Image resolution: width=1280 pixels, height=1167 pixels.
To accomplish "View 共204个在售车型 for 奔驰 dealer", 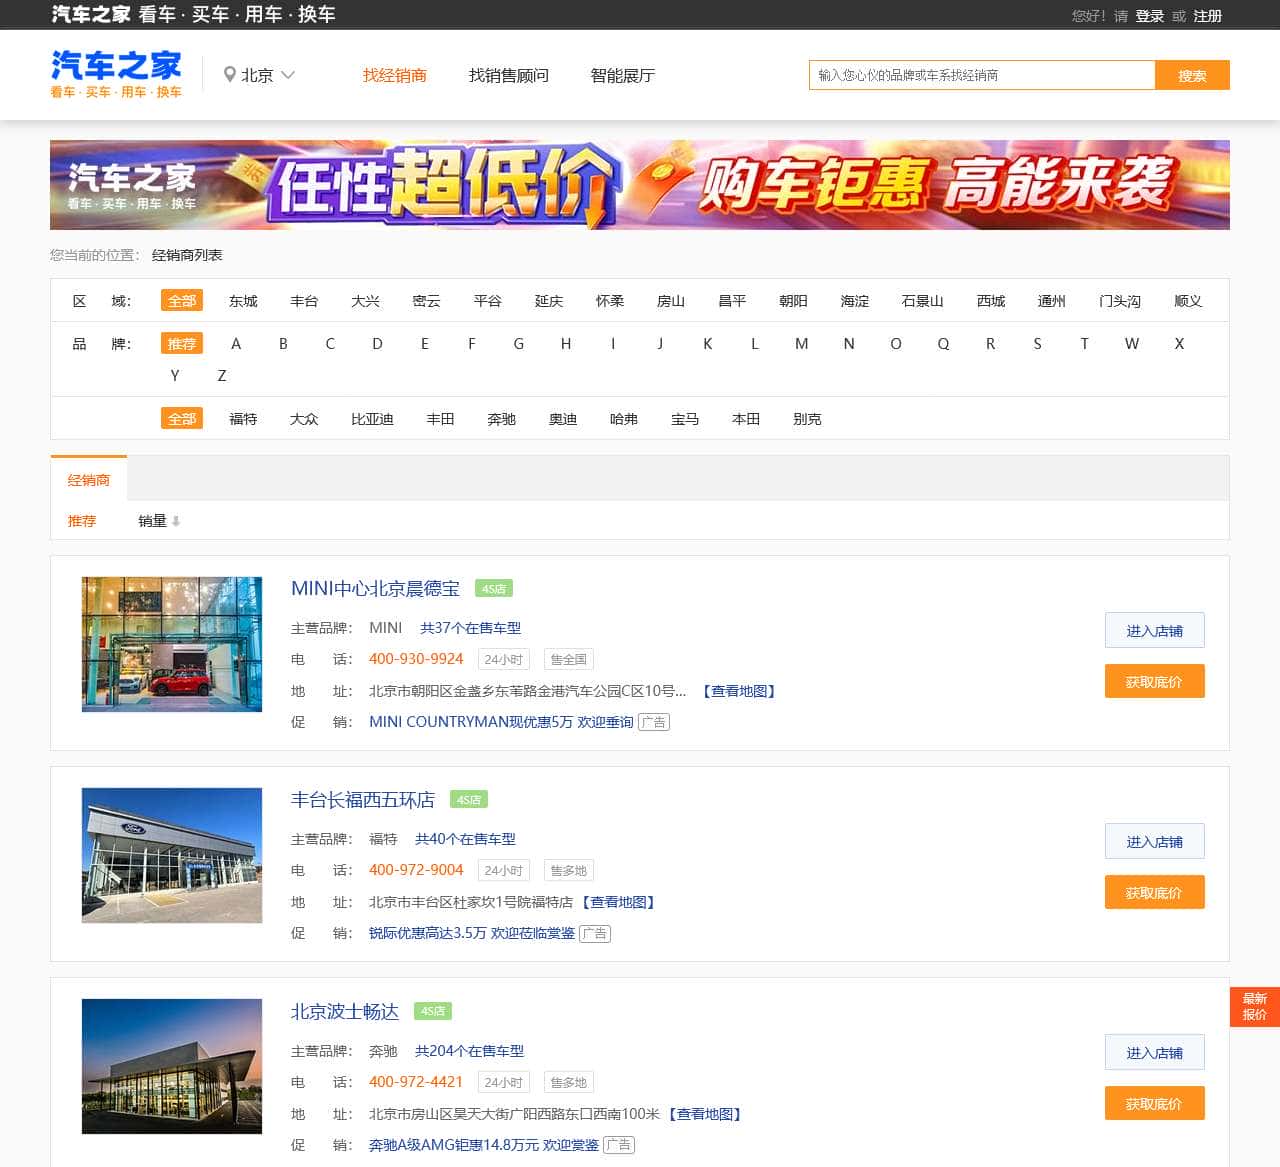I will 469,1051.
